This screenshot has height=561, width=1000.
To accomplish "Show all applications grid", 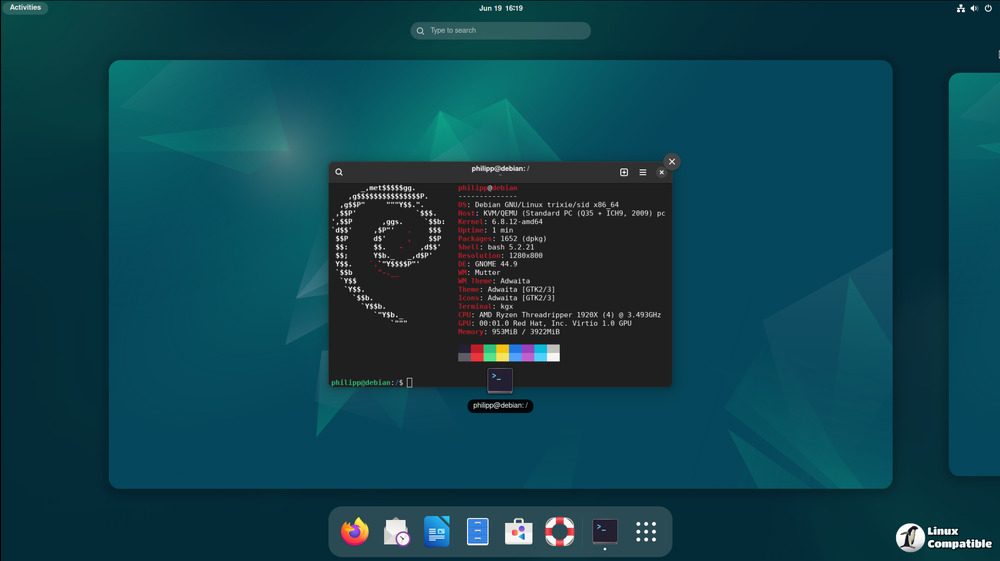I will click(x=646, y=532).
